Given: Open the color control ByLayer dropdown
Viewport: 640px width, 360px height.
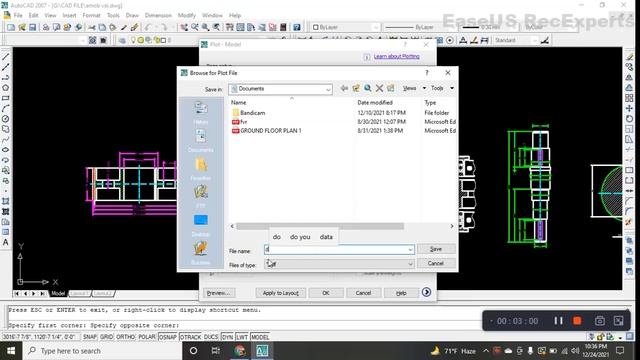Looking at the screenshot, I should point(345,27).
